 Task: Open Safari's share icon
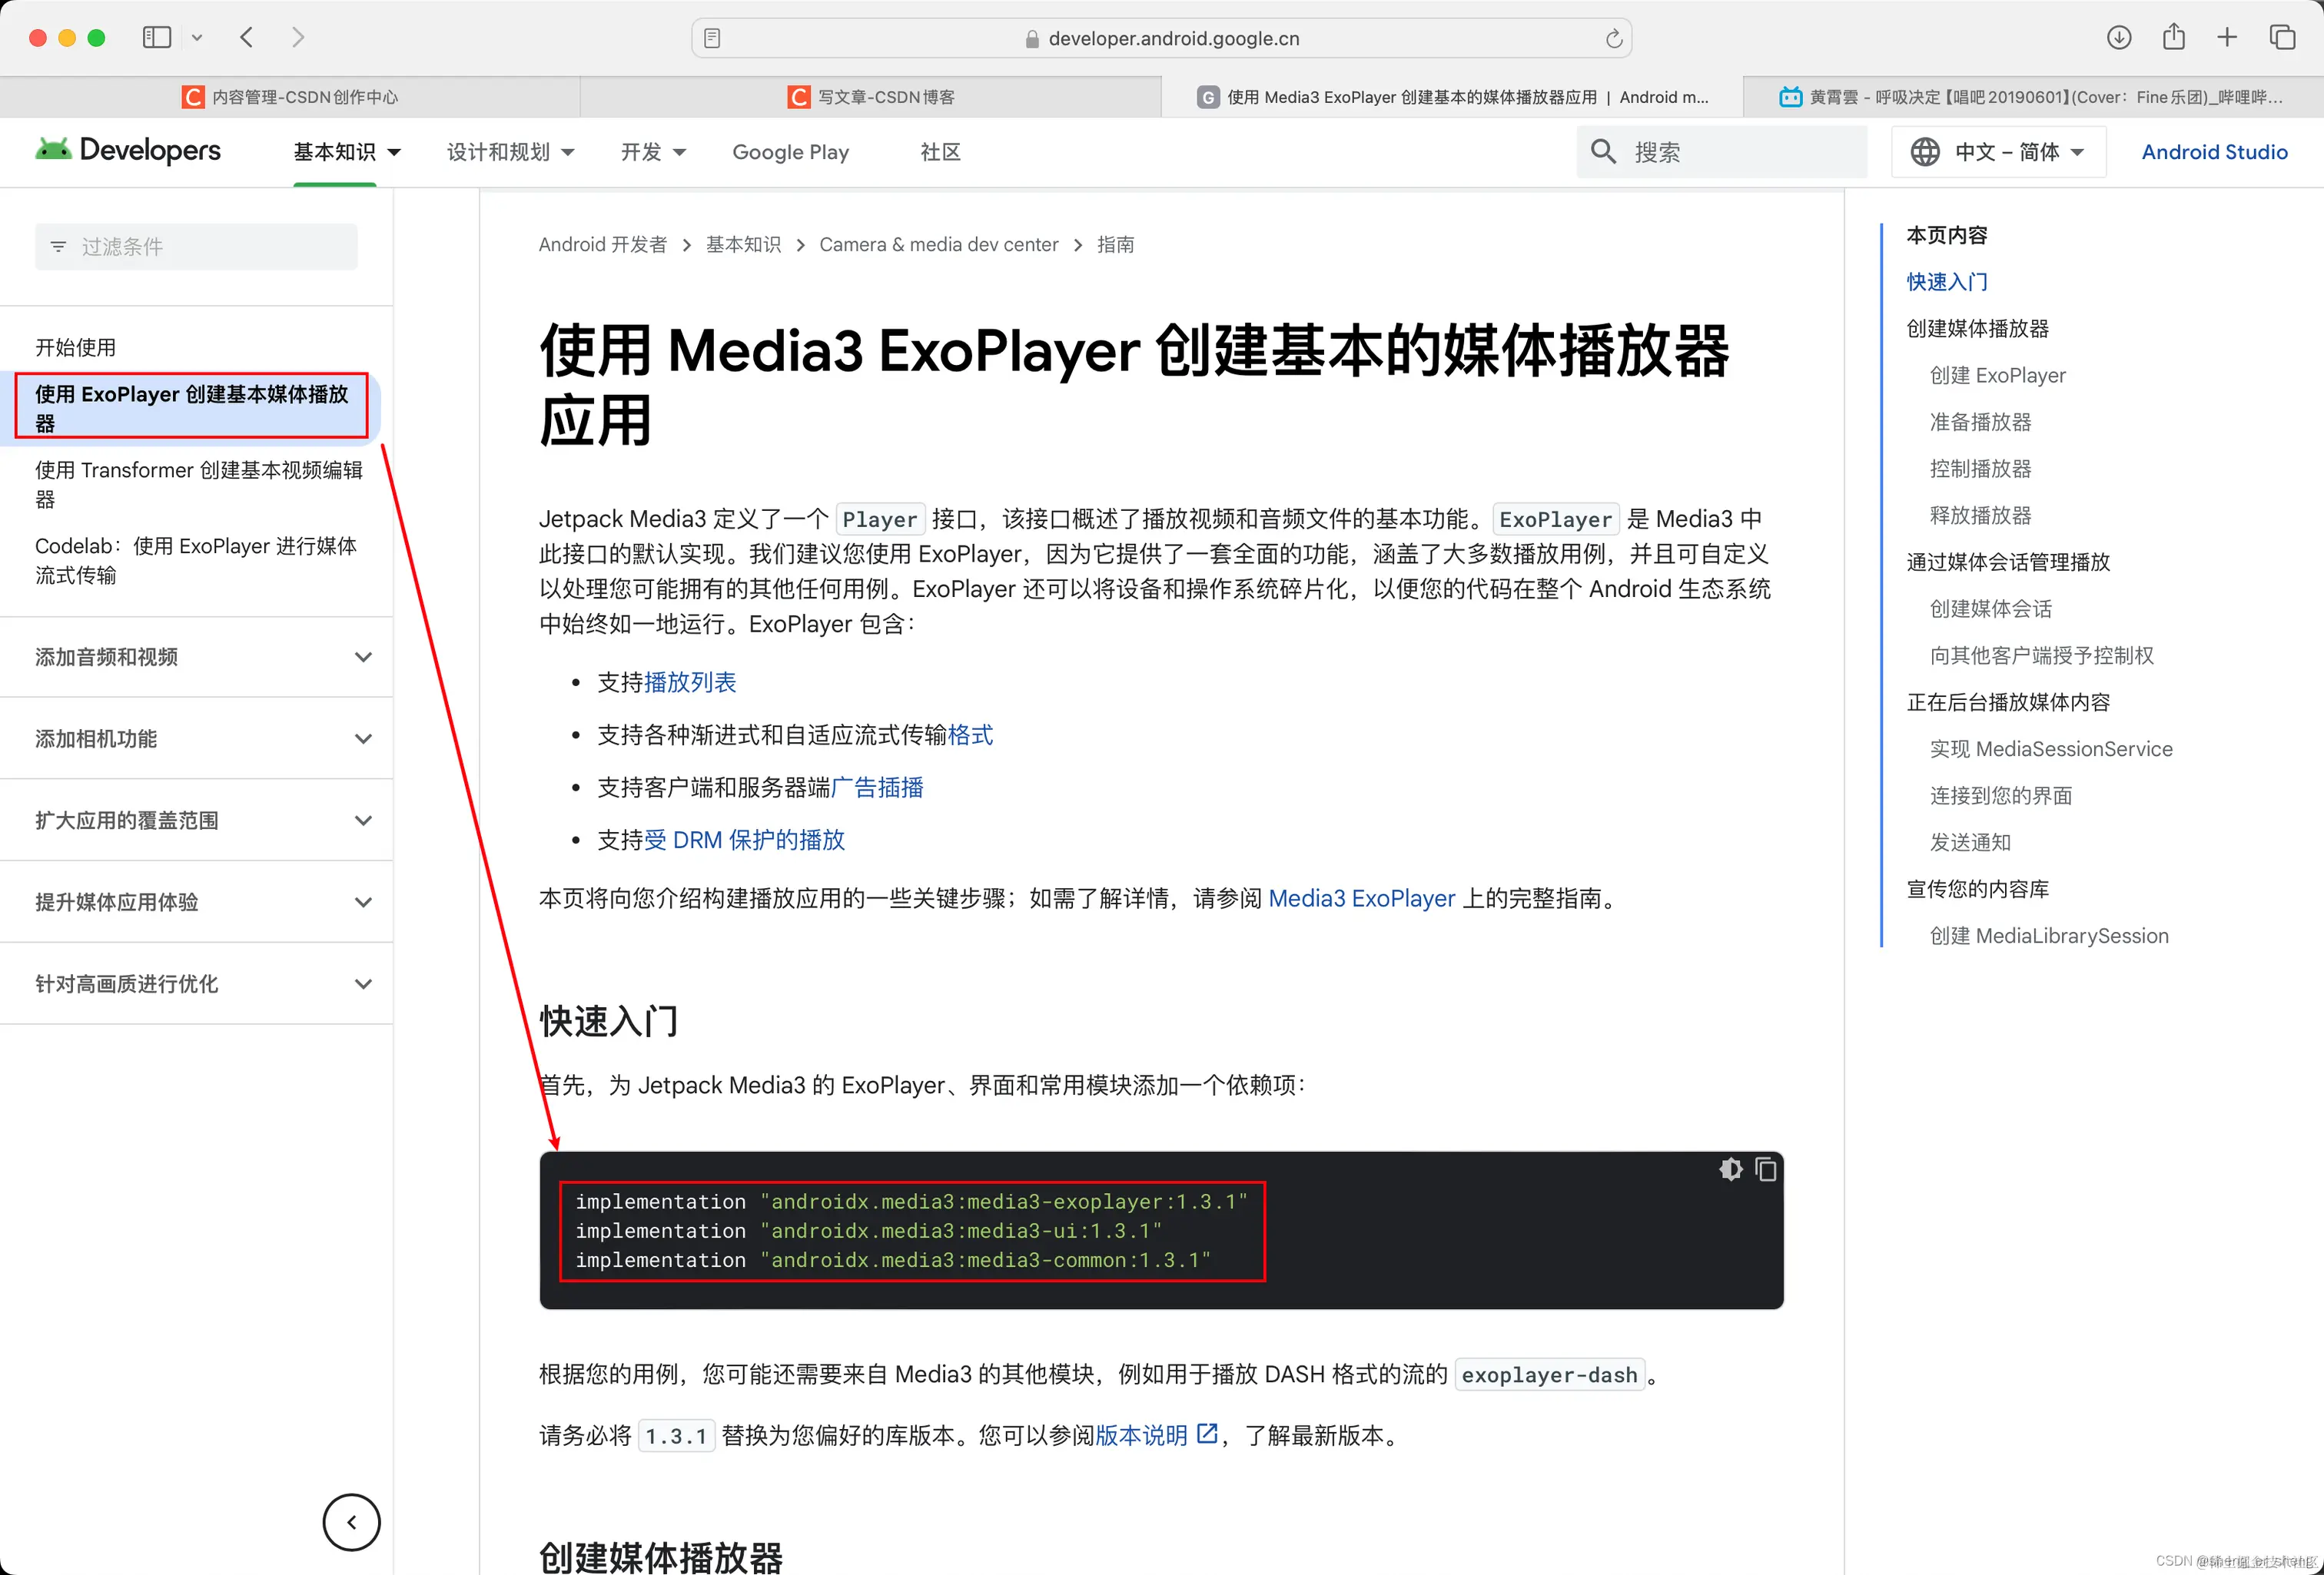click(2173, 37)
